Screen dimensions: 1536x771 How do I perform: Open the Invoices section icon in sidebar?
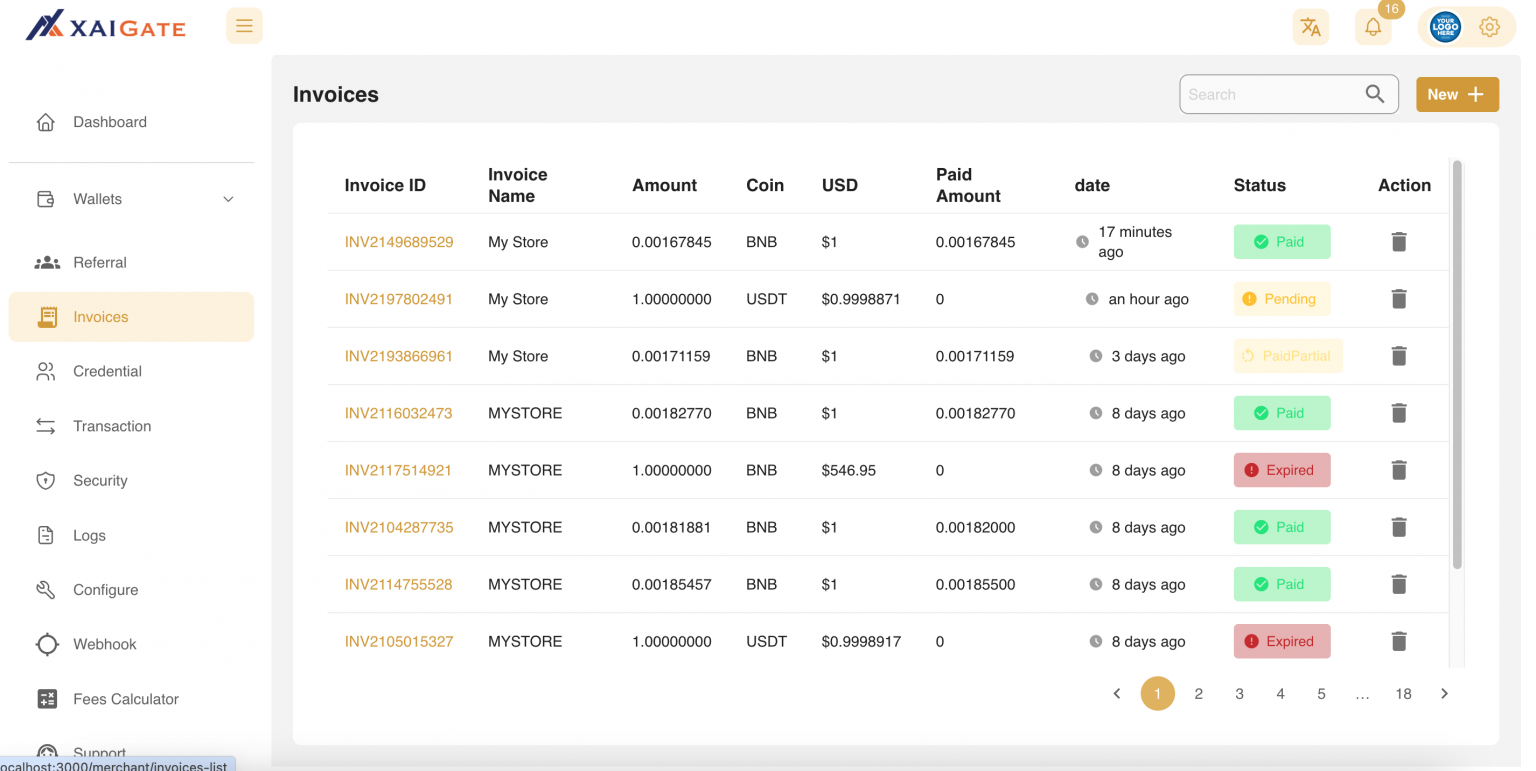point(45,316)
